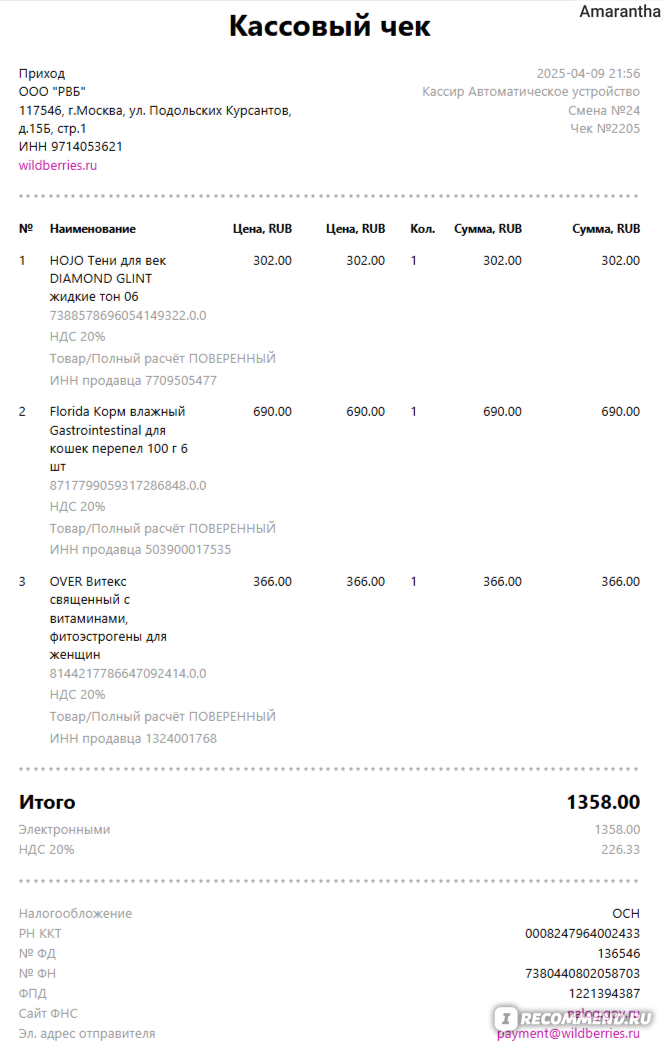Click the date 2025-04-09 21:56
This screenshot has height=1044, width=665.
[x=588, y=73]
